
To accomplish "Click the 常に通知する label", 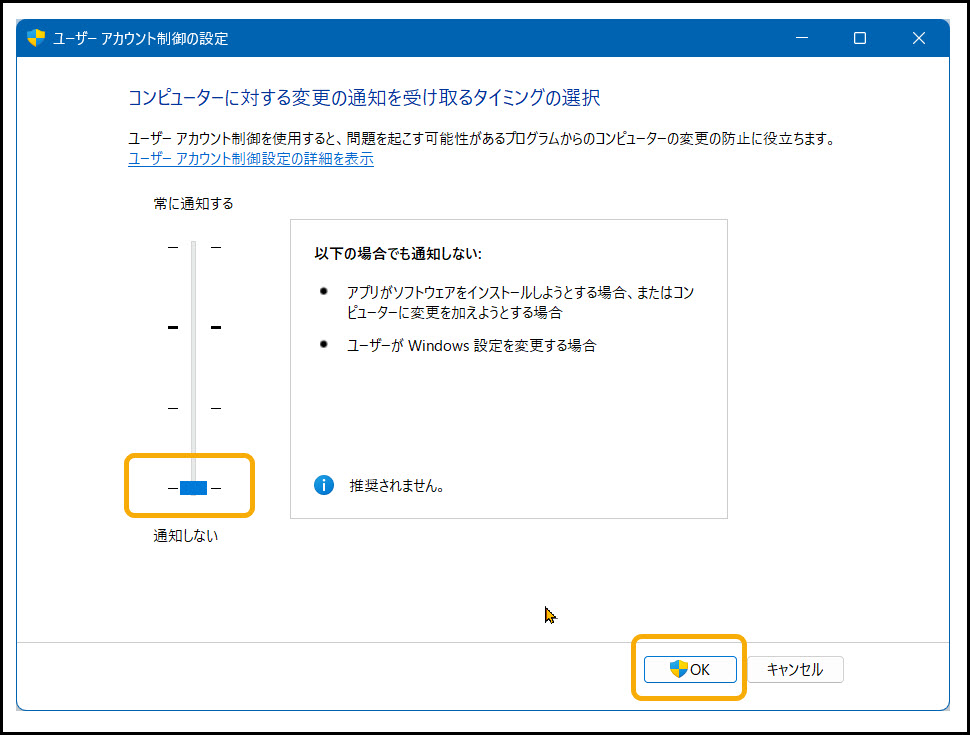I will pyautogui.click(x=194, y=204).
